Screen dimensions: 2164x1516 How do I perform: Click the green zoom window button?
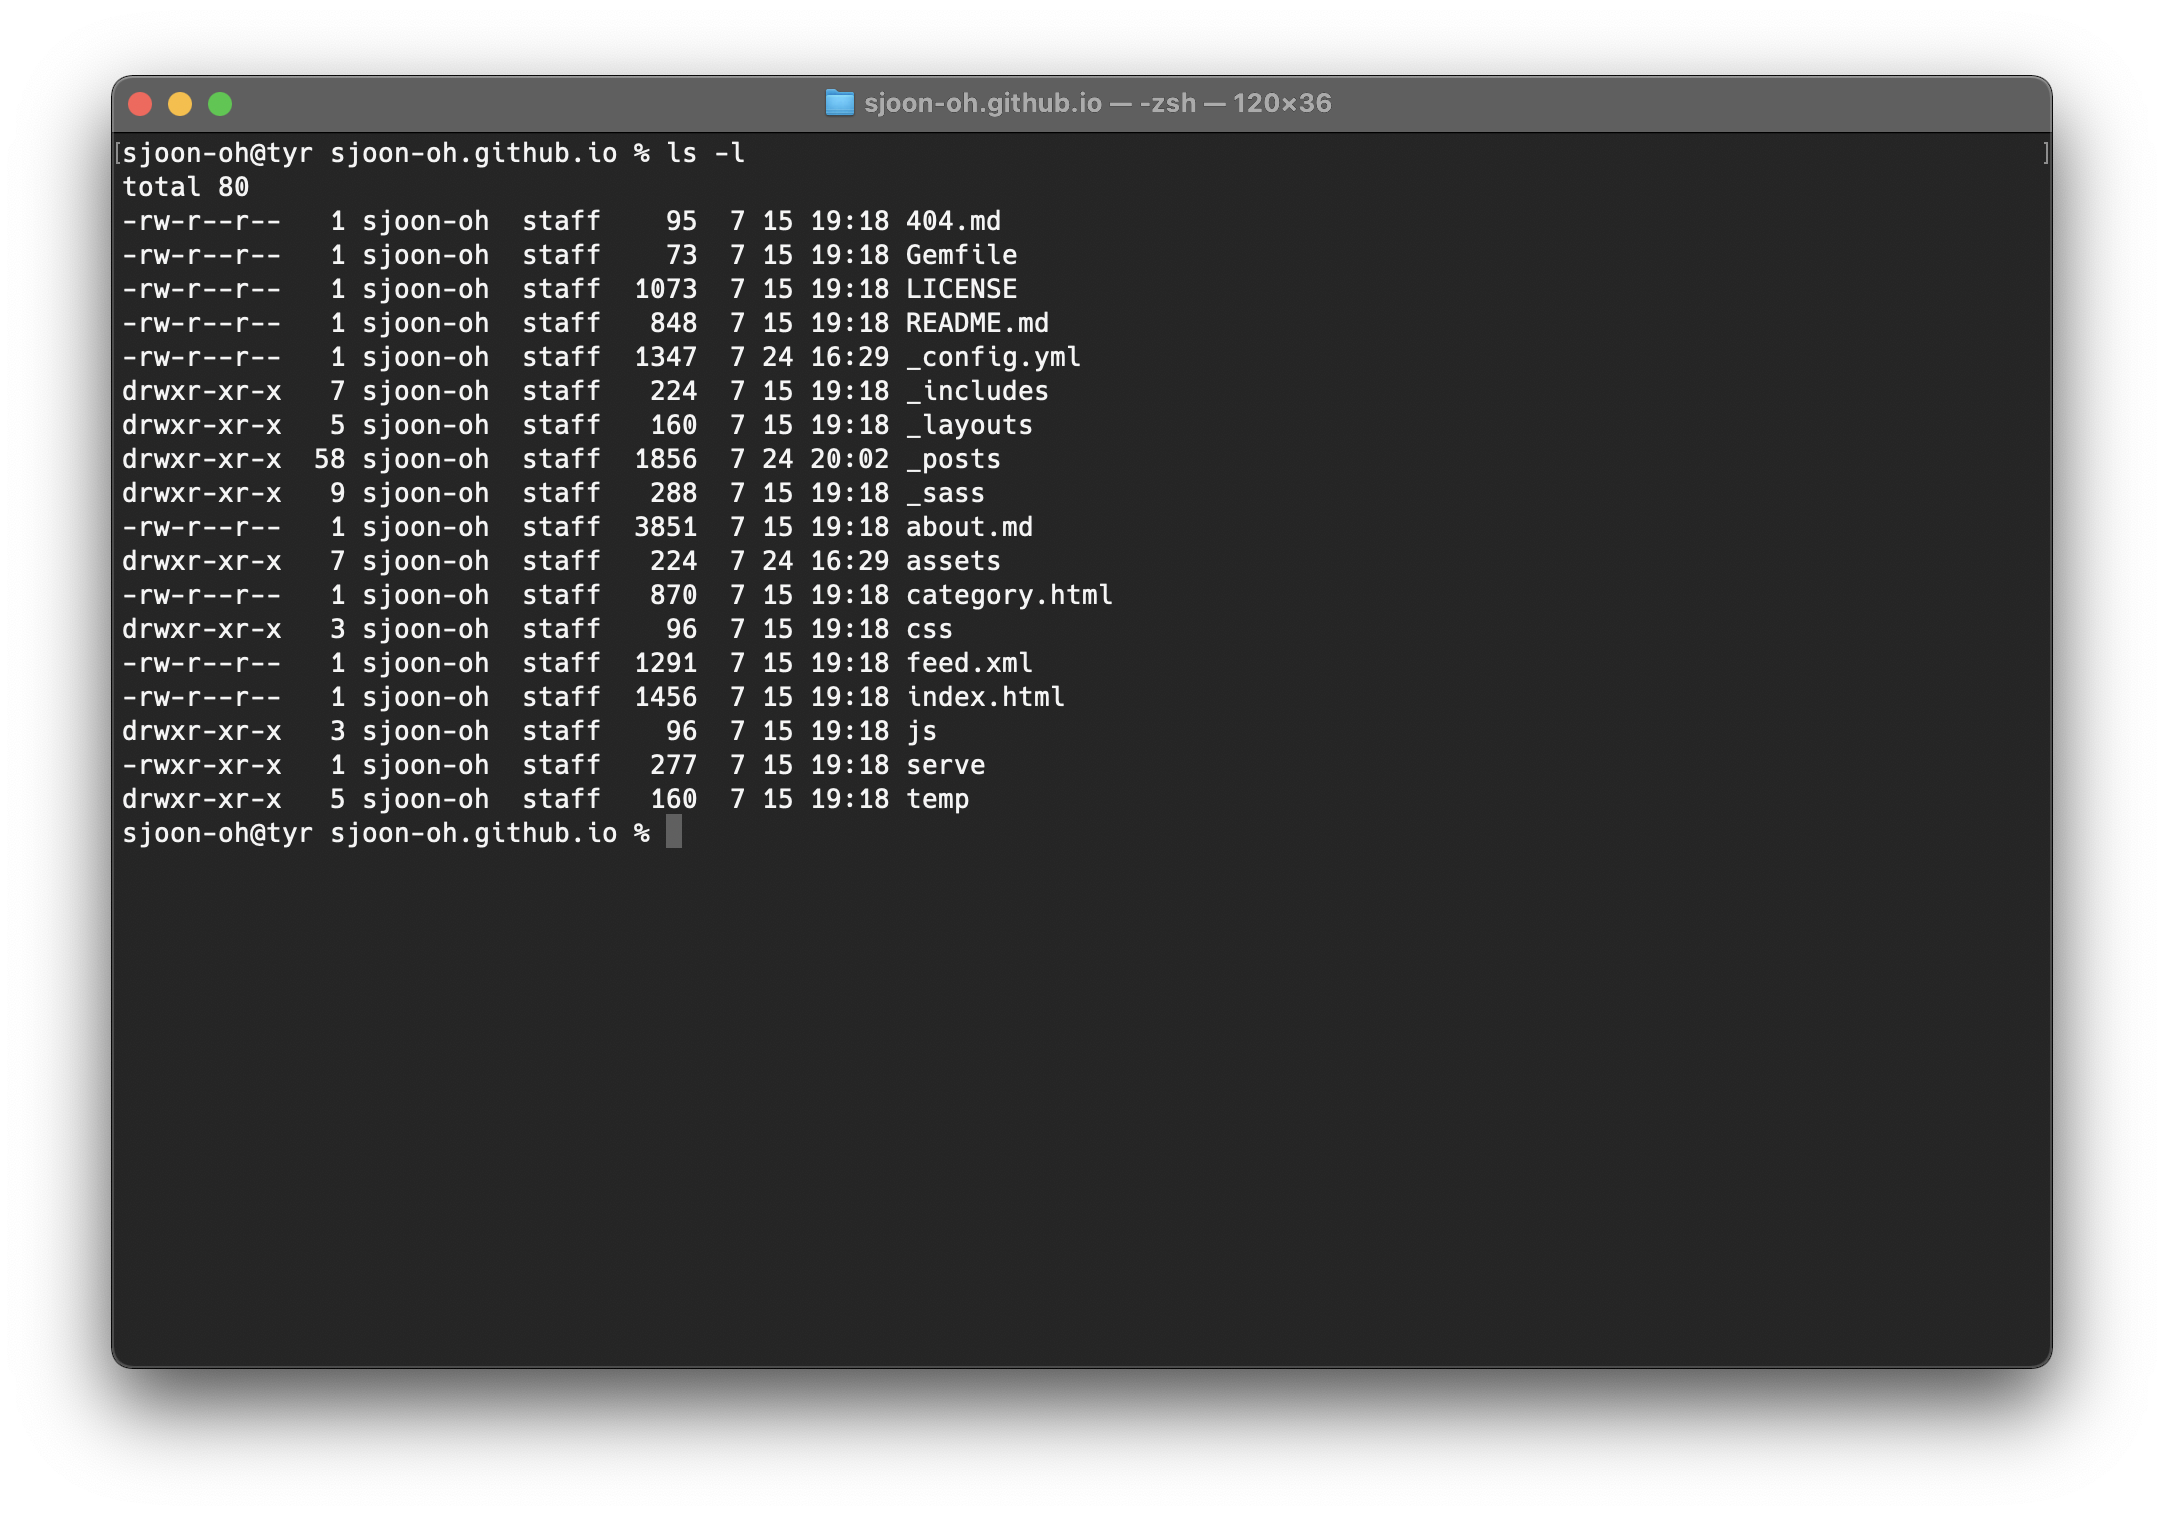pos(220,104)
